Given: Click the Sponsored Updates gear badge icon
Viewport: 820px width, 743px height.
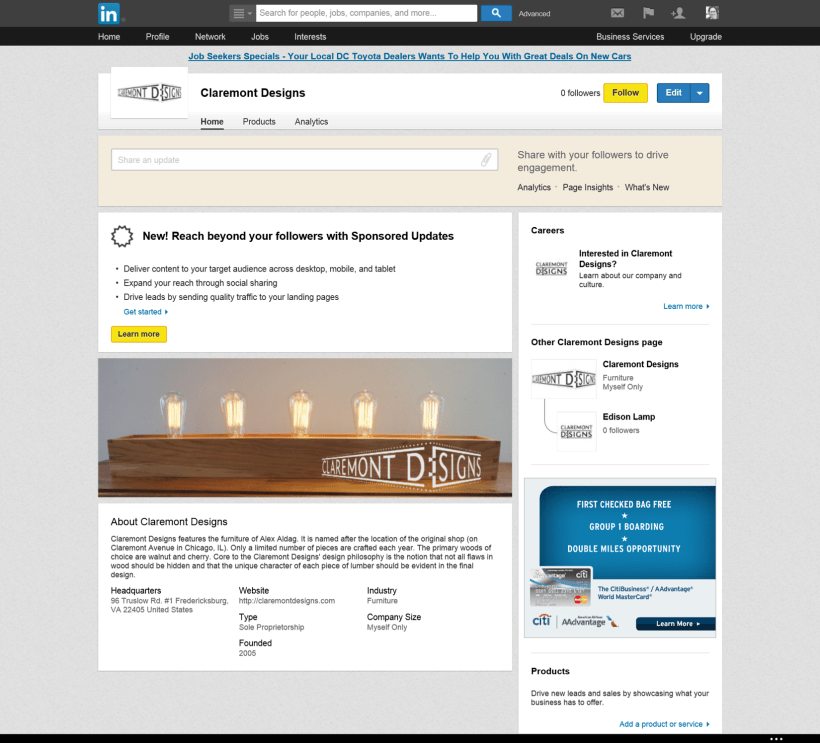Looking at the screenshot, I should (x=122, y=236).
